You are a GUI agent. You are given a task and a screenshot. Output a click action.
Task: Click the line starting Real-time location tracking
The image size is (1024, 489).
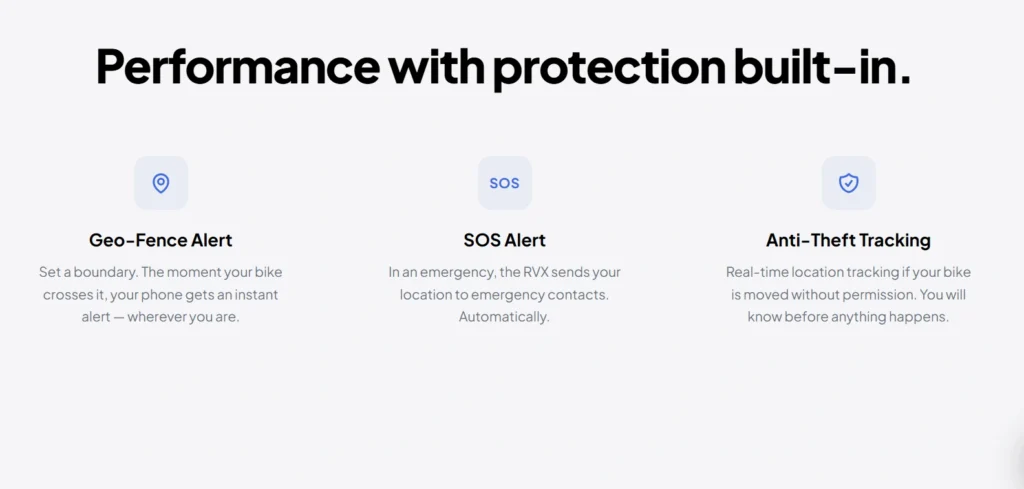pyautogui.click(x=848, y=272)
